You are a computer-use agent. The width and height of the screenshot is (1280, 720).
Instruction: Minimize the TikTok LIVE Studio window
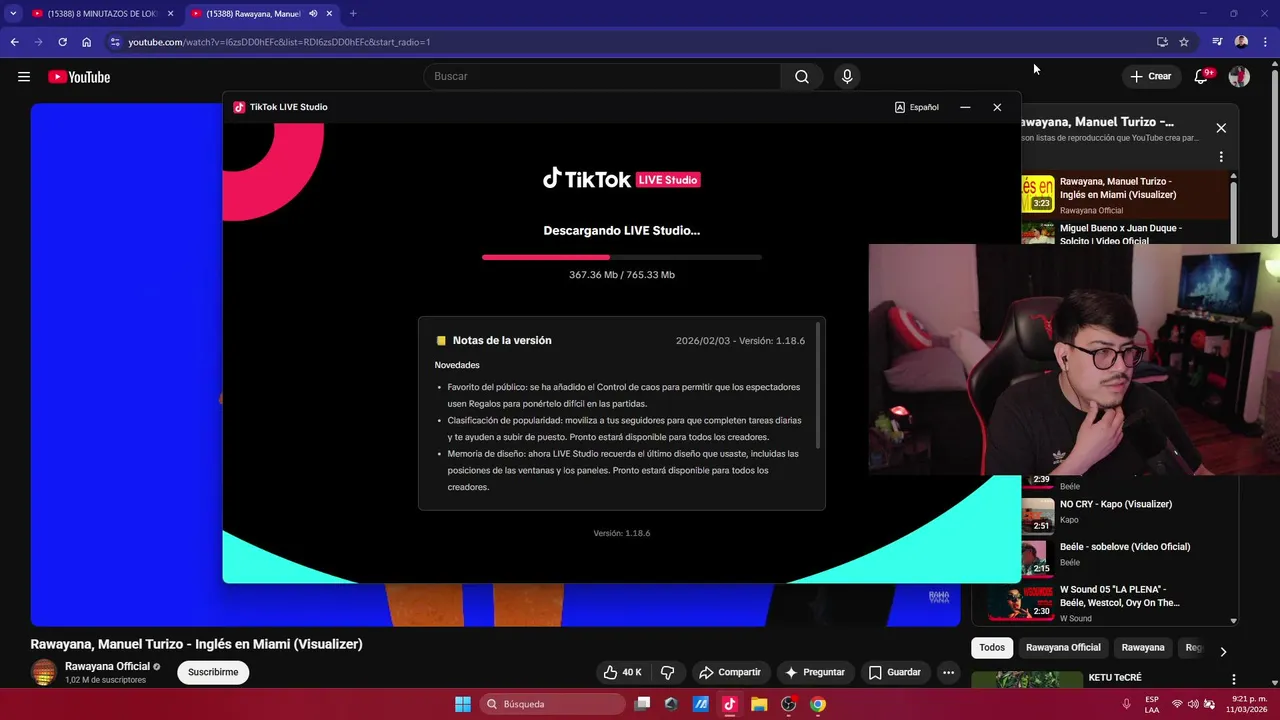(x=965, y=107)
